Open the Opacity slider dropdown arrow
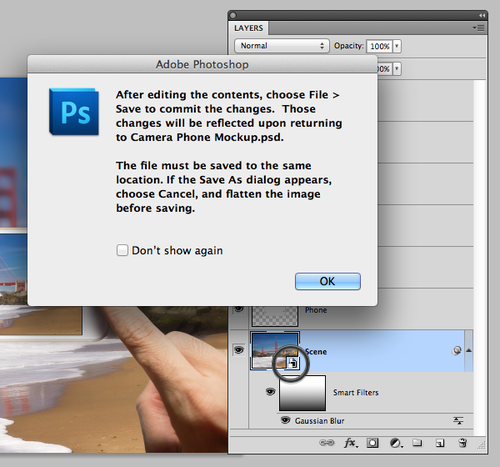The height and width of the screenshot is (467, 500). coord(397,46)
